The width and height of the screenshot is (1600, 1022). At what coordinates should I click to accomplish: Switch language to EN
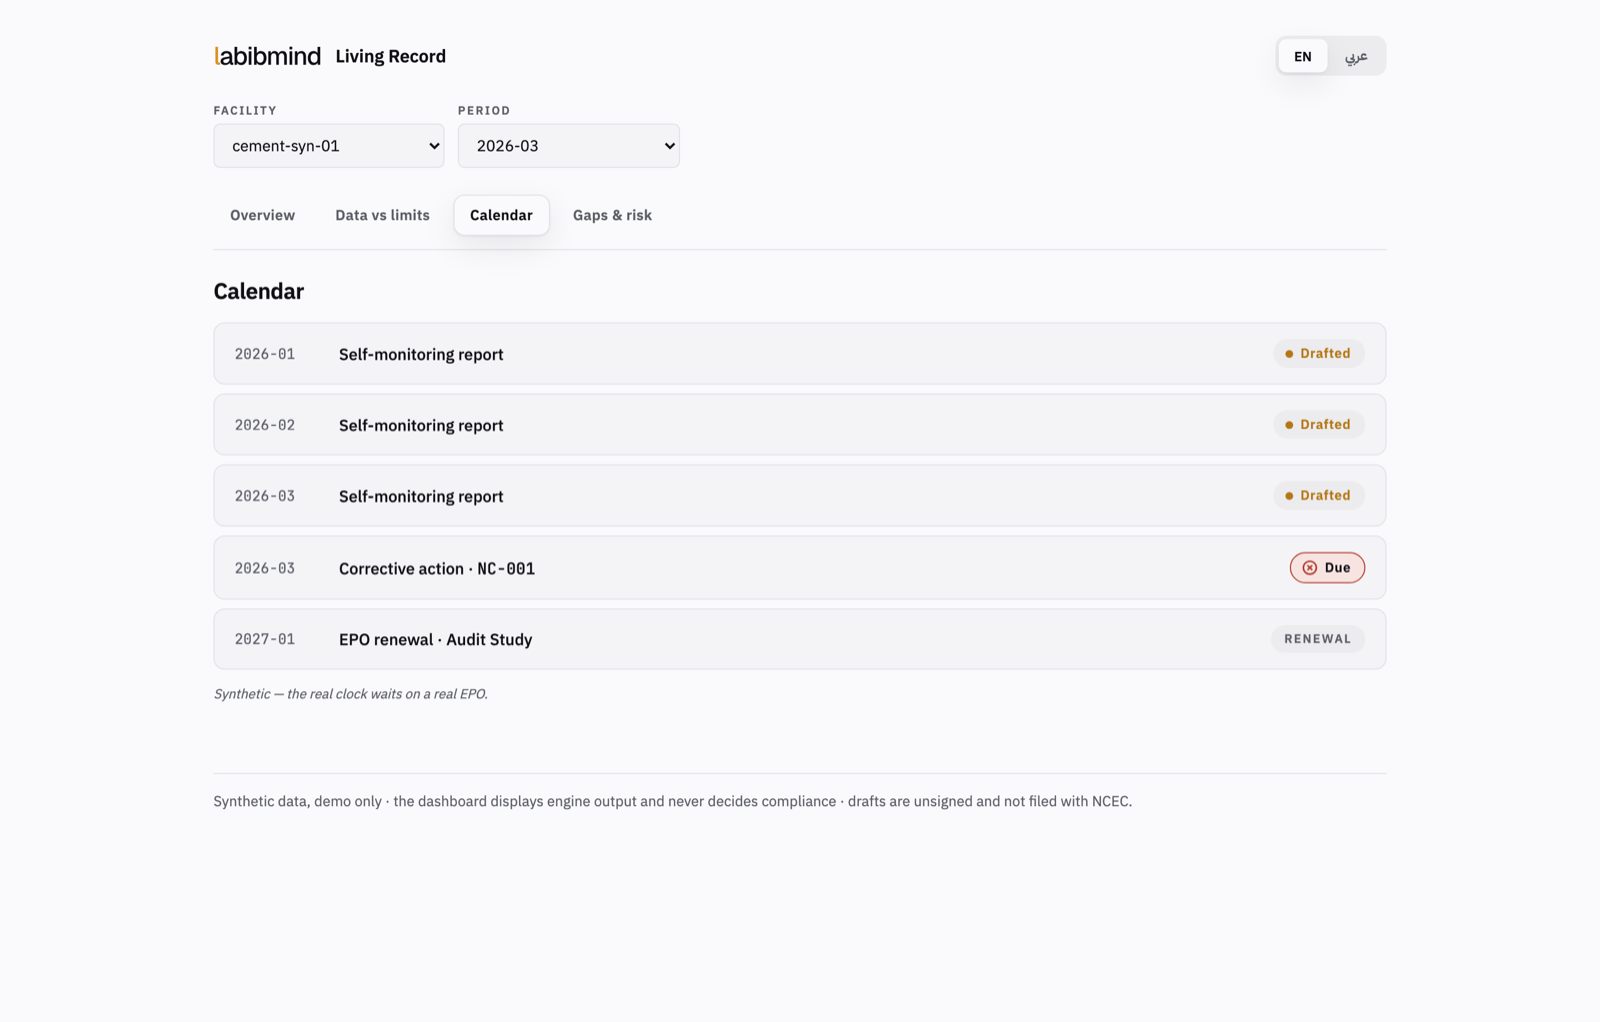point(1302,56)
